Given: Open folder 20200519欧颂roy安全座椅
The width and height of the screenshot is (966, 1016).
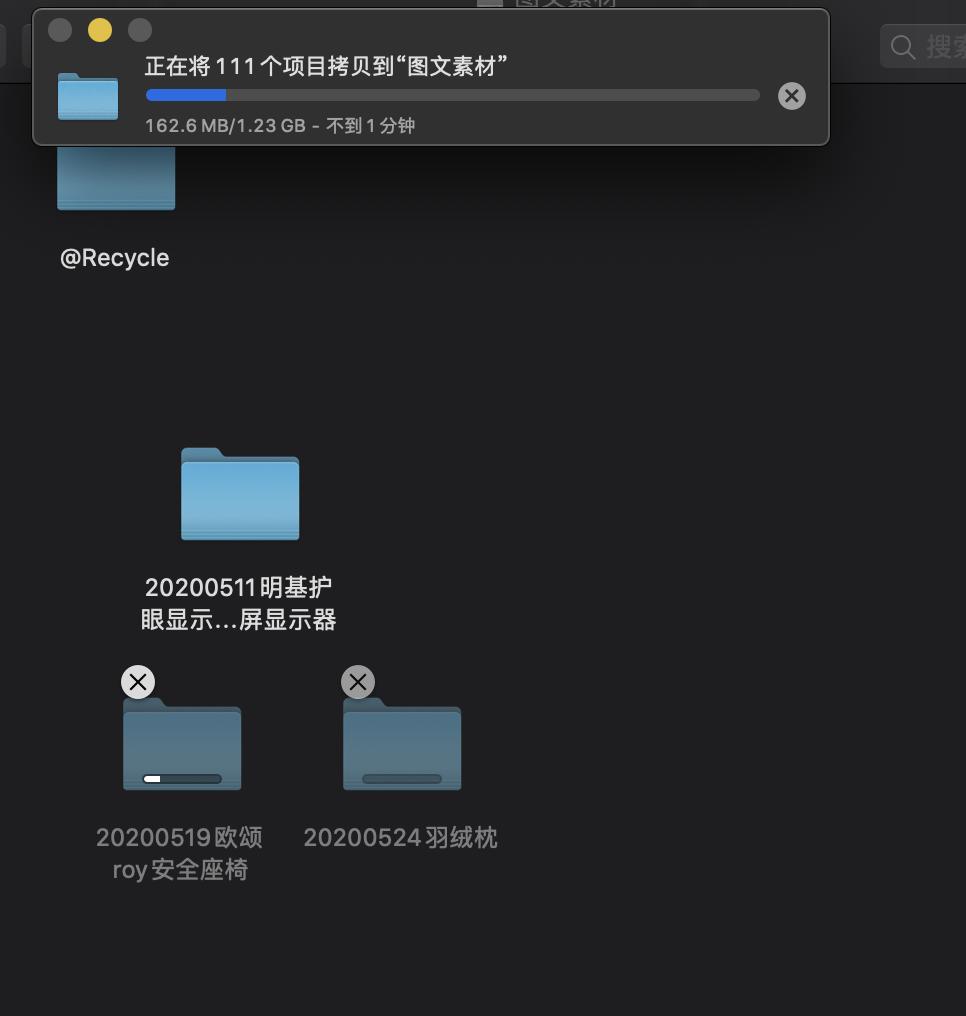Looking at the screenshot, I should pos(181,746).
